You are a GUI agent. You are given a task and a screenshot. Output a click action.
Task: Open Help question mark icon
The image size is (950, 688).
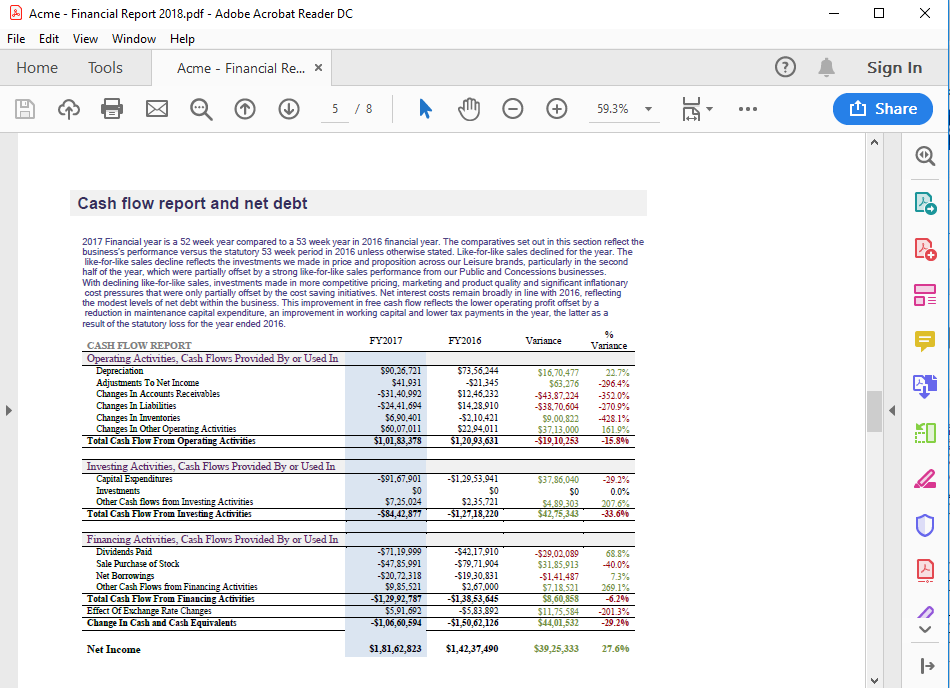[x=785, y=67]
